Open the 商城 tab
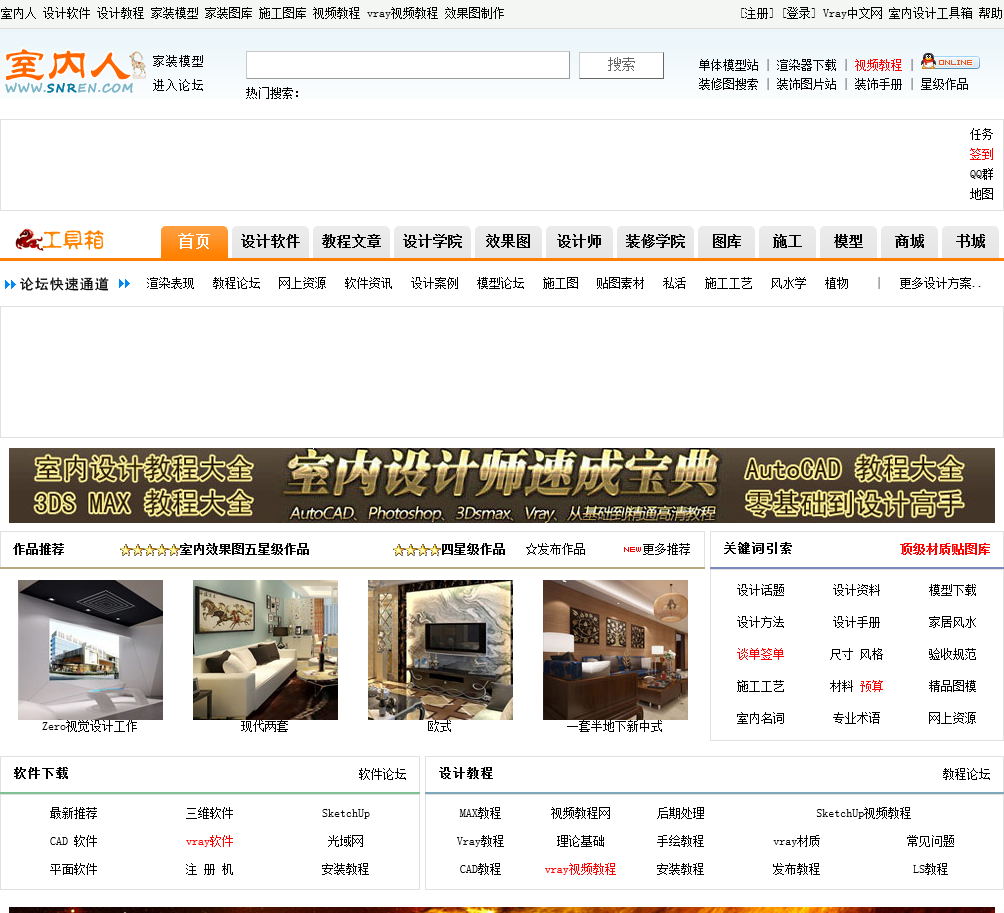 (909, 241)
